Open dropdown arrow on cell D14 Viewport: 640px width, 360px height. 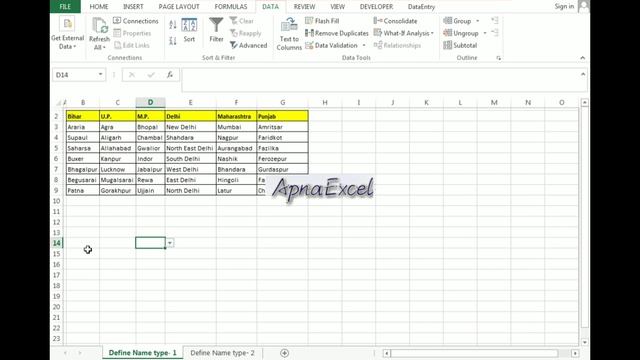170,243
